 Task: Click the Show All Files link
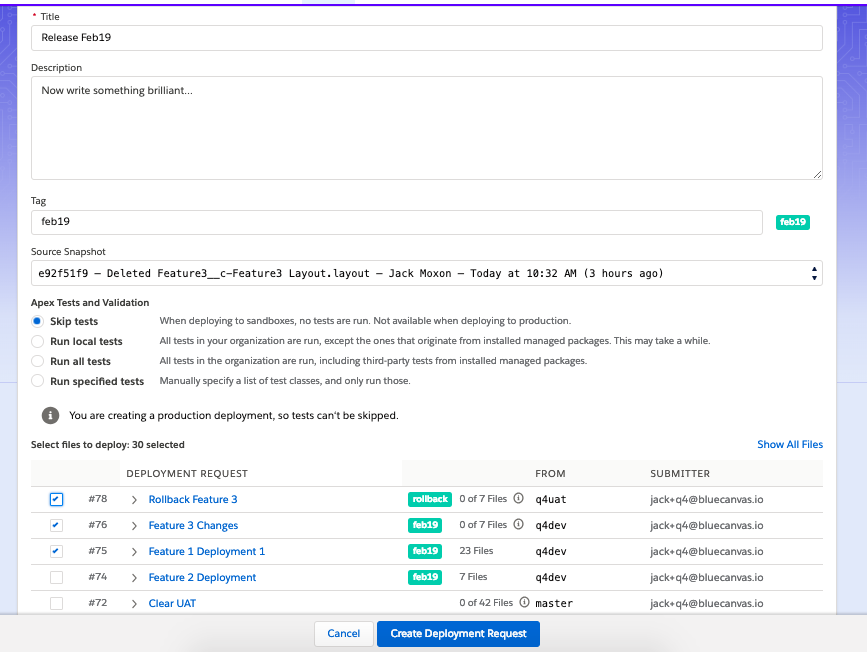[790, 445]
